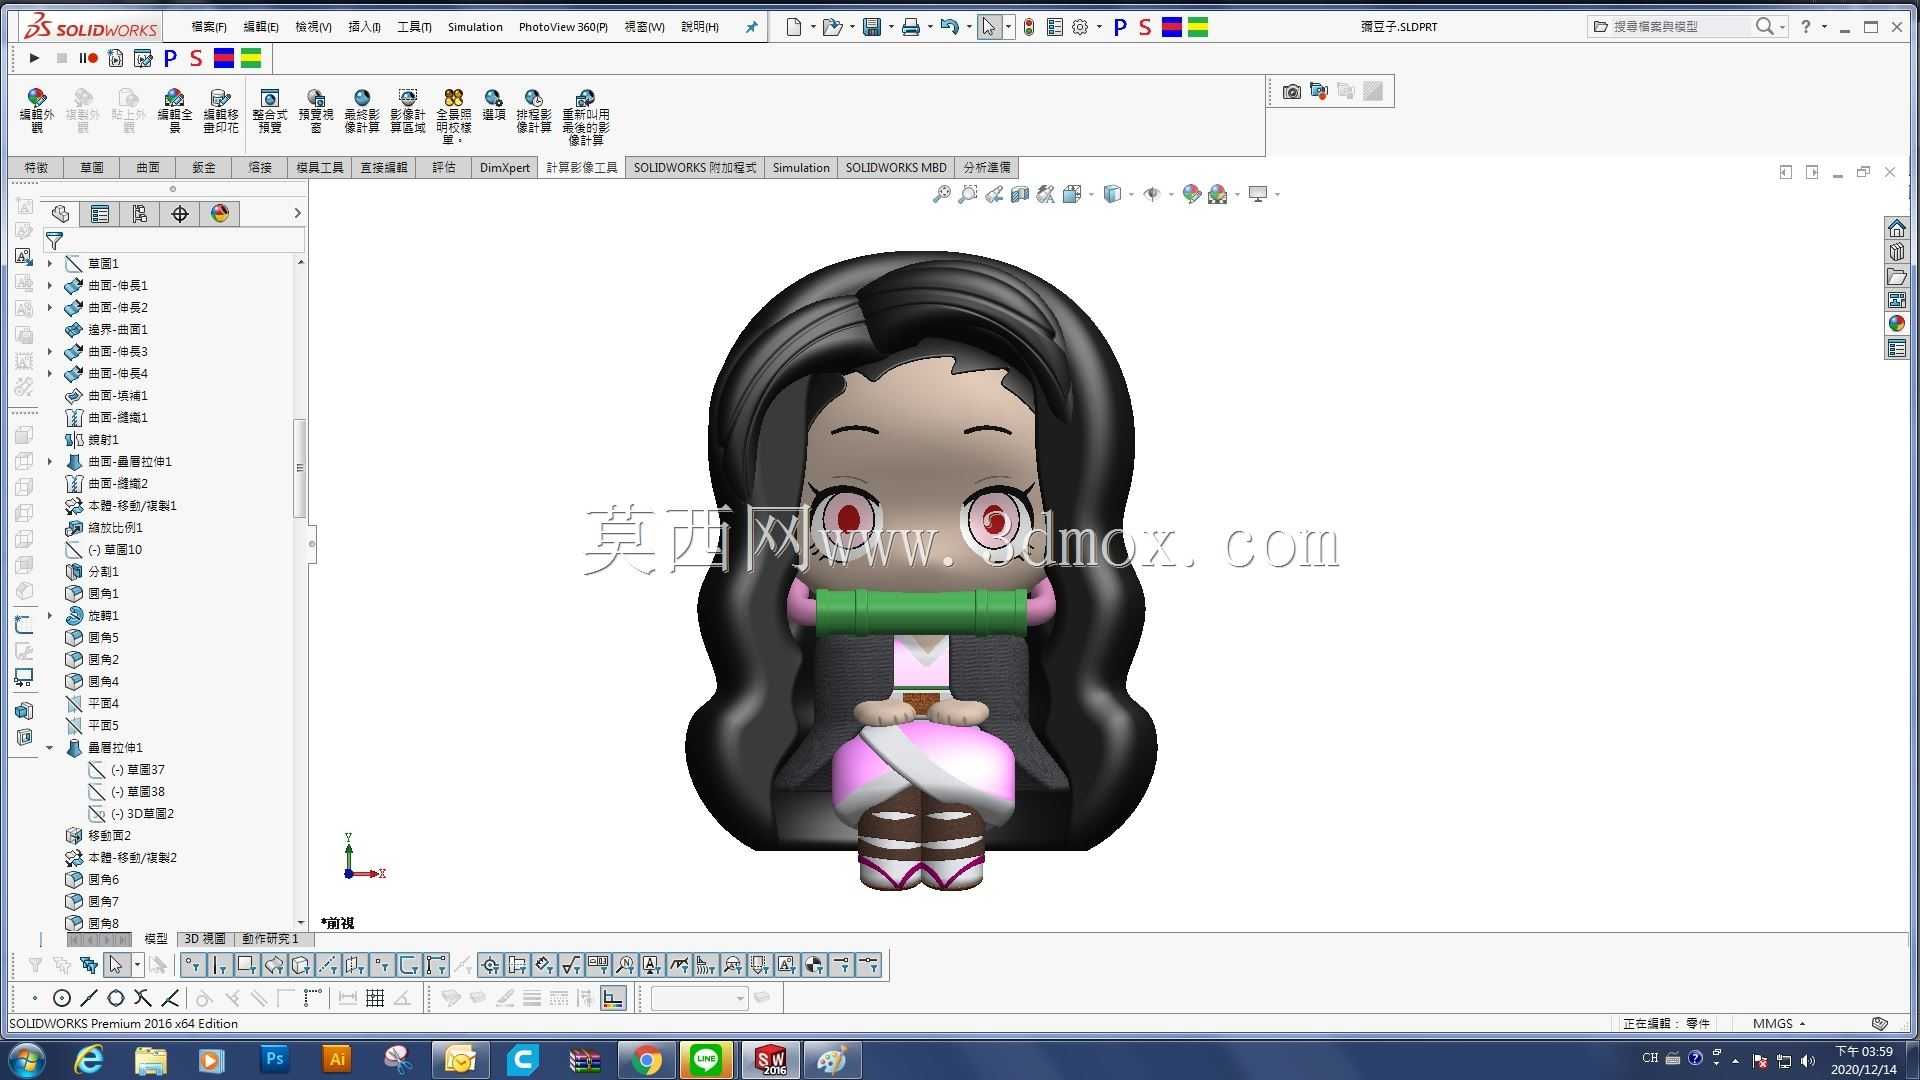Switch to the 評估 ribbon tab
The width and height of the screenshot is (1920, 1080).
444,168
